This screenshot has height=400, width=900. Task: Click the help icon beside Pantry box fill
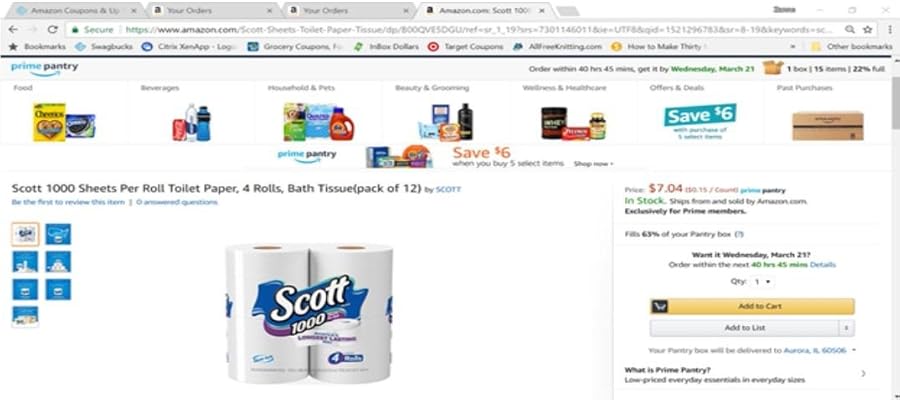[739, 234]
